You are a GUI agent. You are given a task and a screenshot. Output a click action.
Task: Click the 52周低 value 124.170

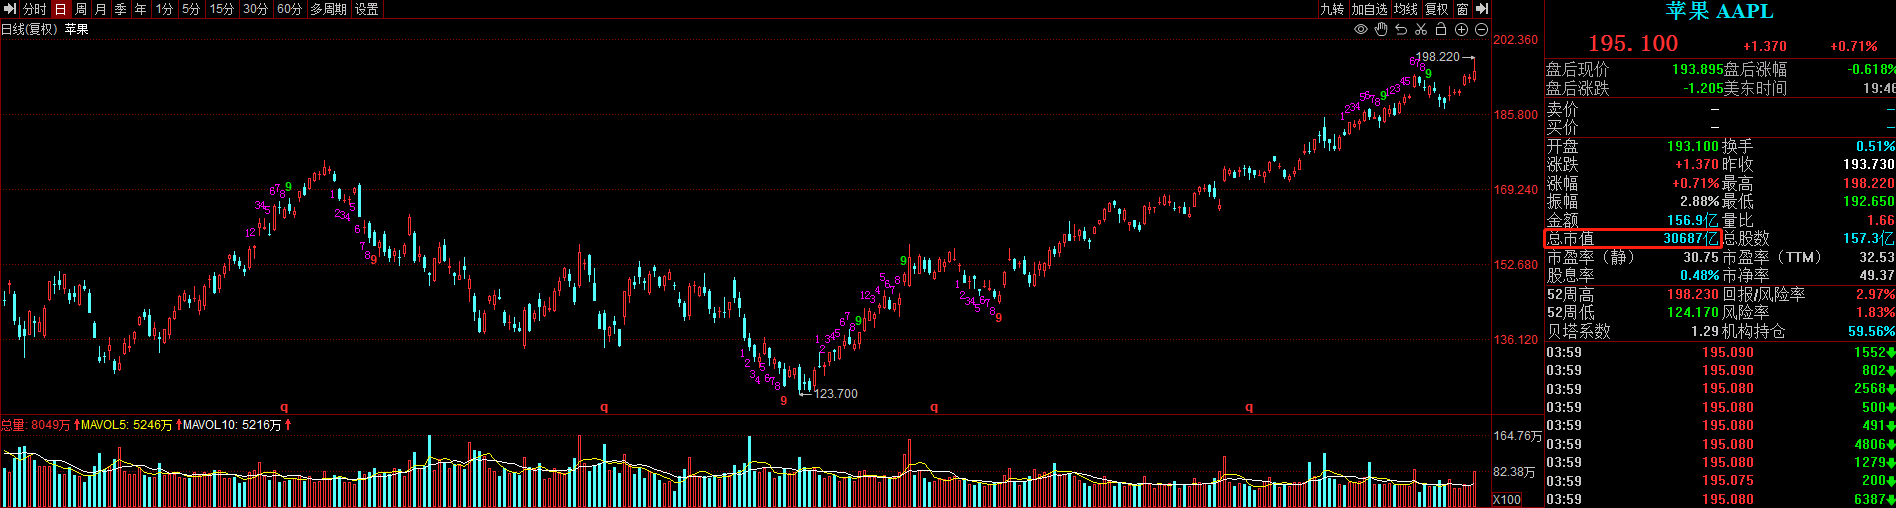pyautogui.click(x=1692, y=313)
